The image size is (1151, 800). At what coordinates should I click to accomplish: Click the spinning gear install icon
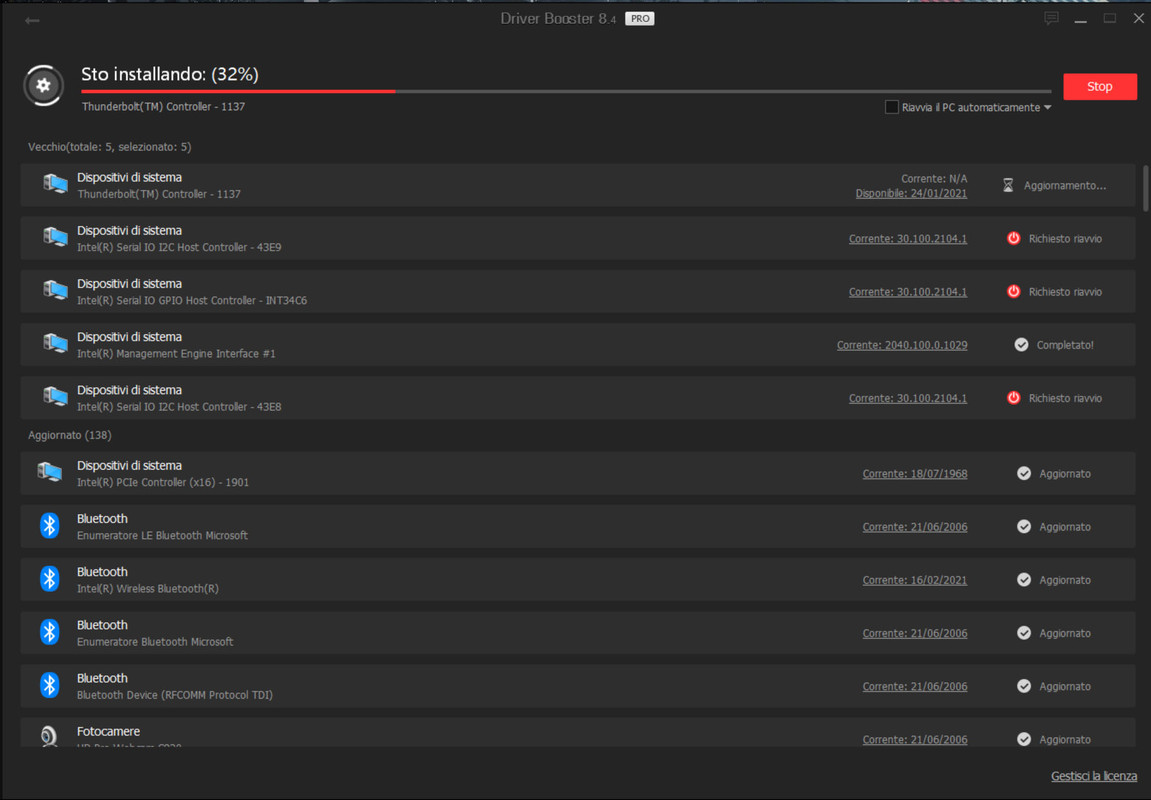43,85
